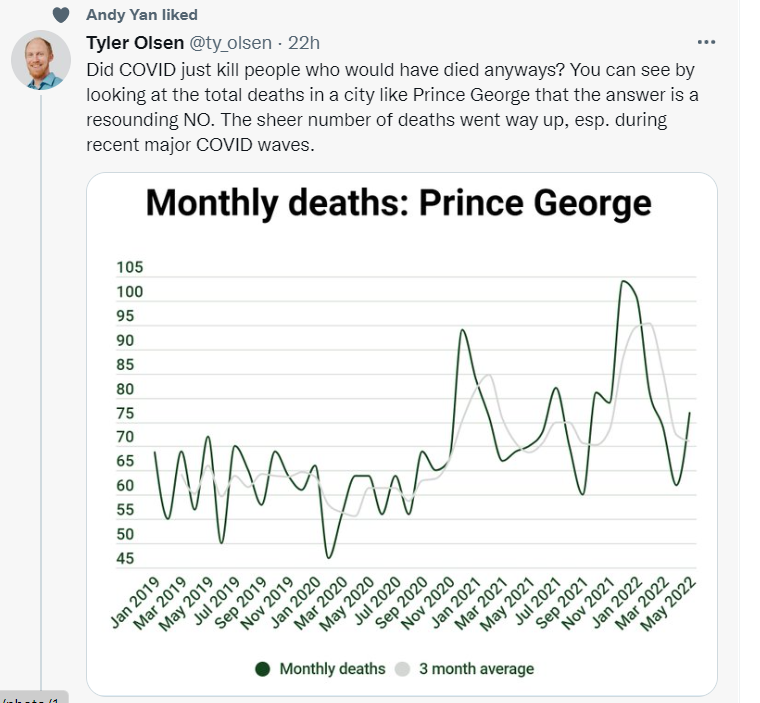The width and height of the screenshot is (760, 703).
Task: Click the 3 month average legend text
Action: (x=476, y=669)
